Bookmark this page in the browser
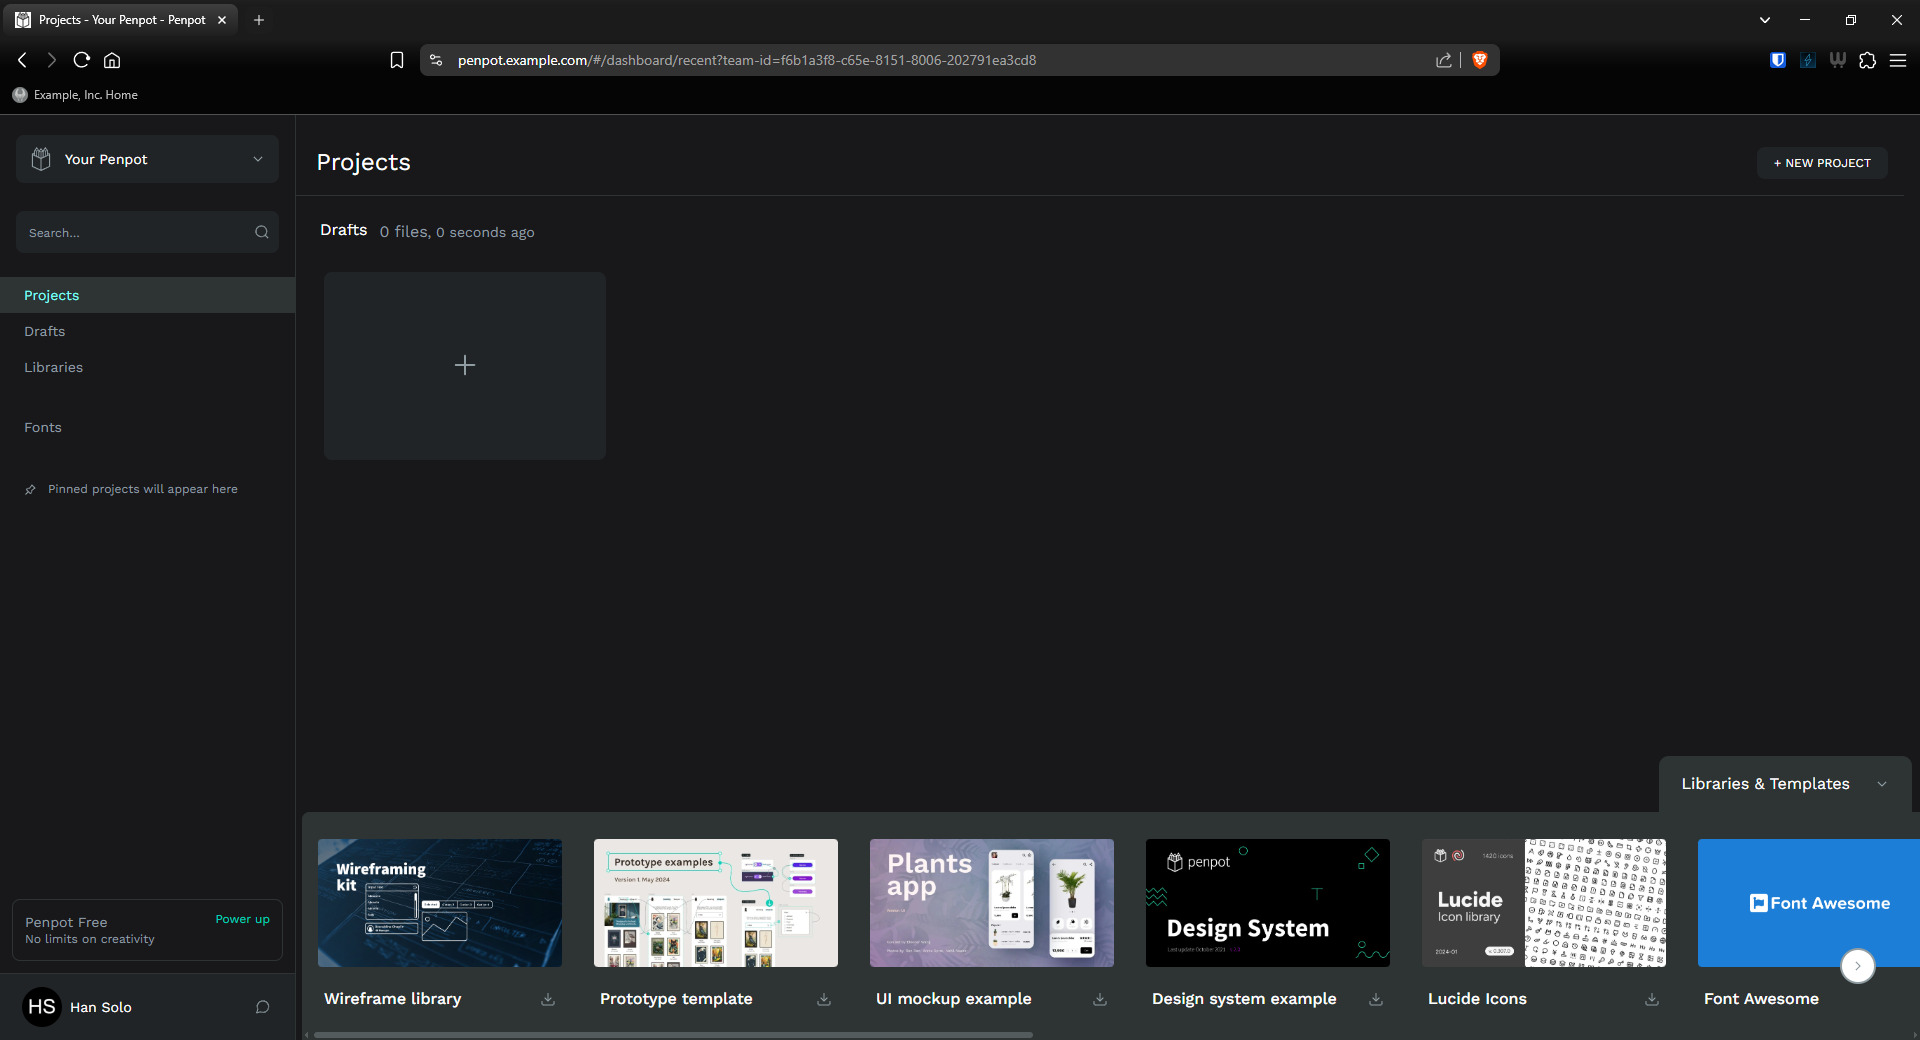 pyautogui.click(x=397, y=60)
